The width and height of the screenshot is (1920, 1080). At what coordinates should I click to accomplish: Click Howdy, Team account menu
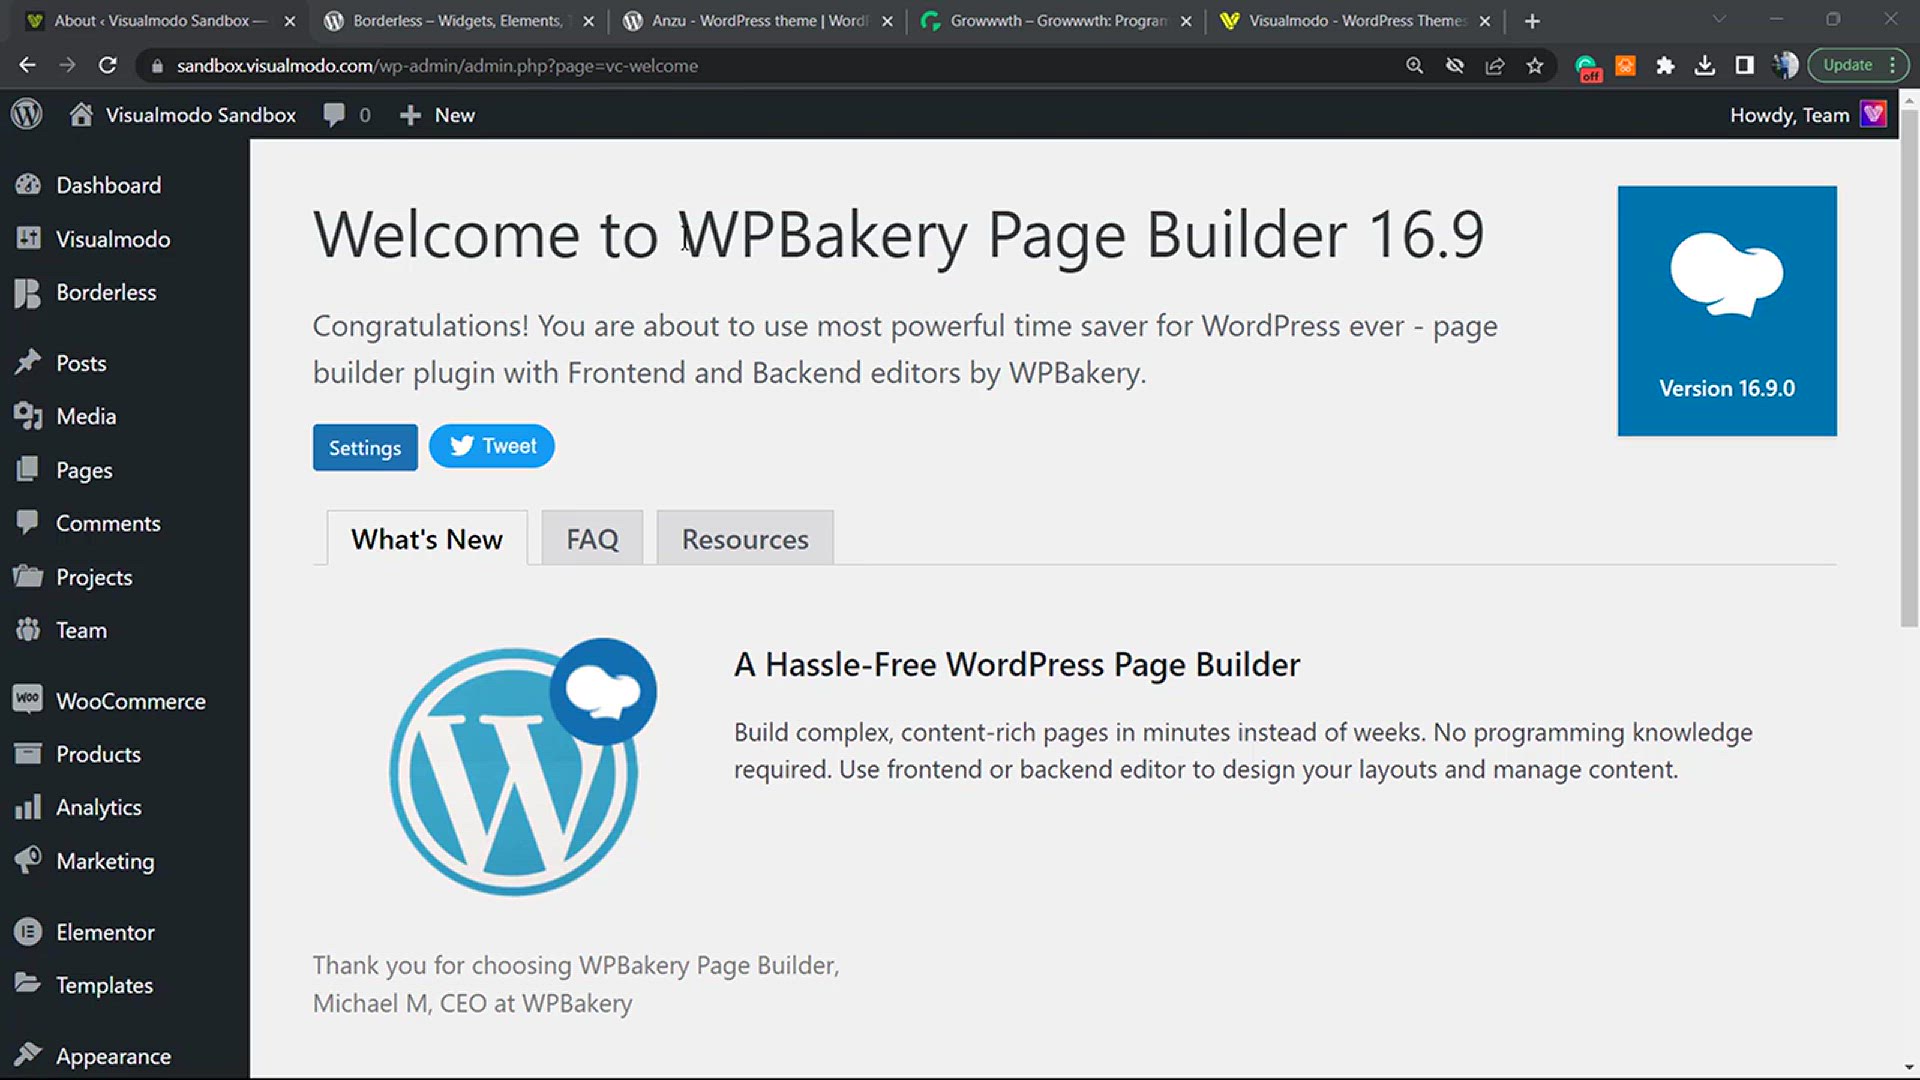(x=1789, y=115)
